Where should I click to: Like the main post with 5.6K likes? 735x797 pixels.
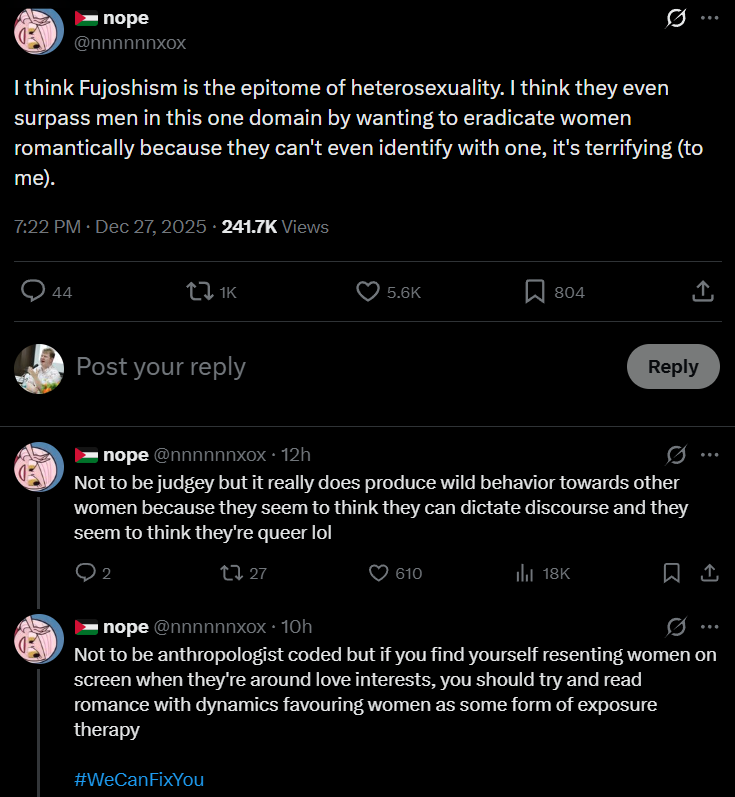pos(368,291)
